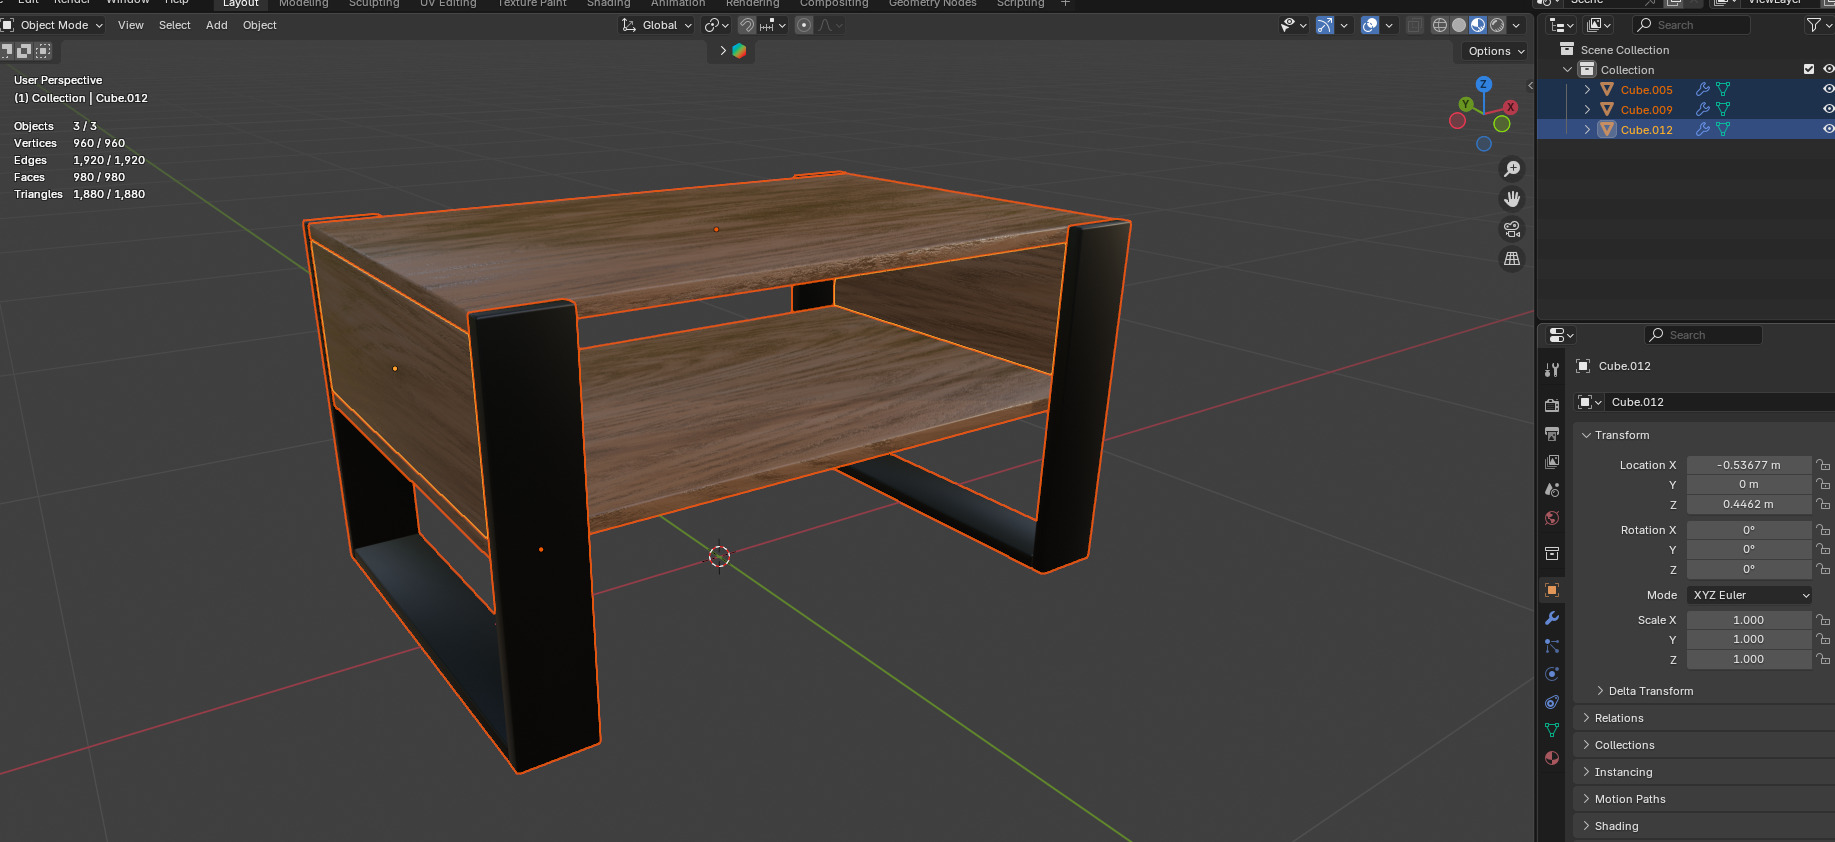Hide Collection with eye icon
1835x842 pixels.
point(1828,69)
